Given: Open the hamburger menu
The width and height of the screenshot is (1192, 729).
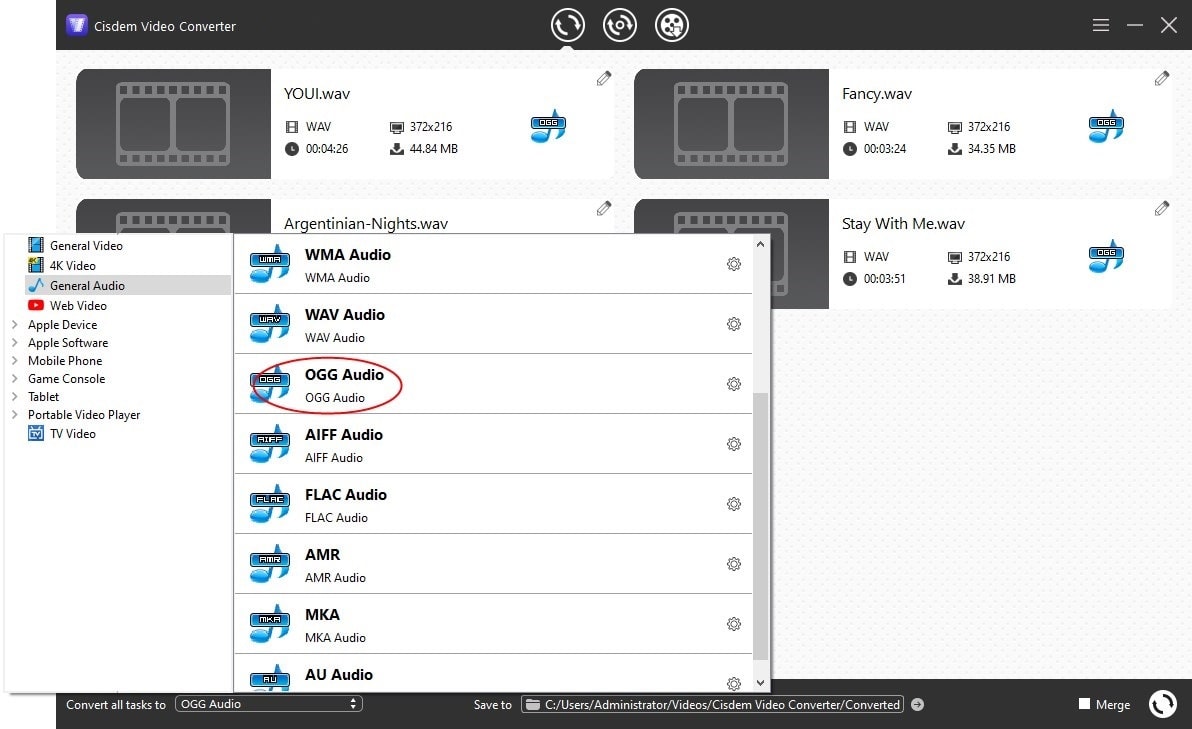Looking at the screenshot, I should pos(1100,24).
